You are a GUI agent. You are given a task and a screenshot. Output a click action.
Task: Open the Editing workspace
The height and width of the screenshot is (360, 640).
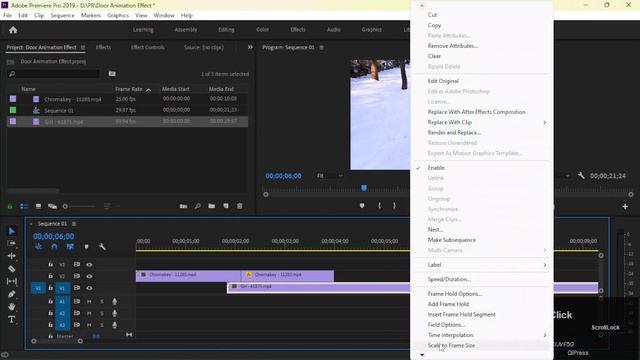coord(226,29)
